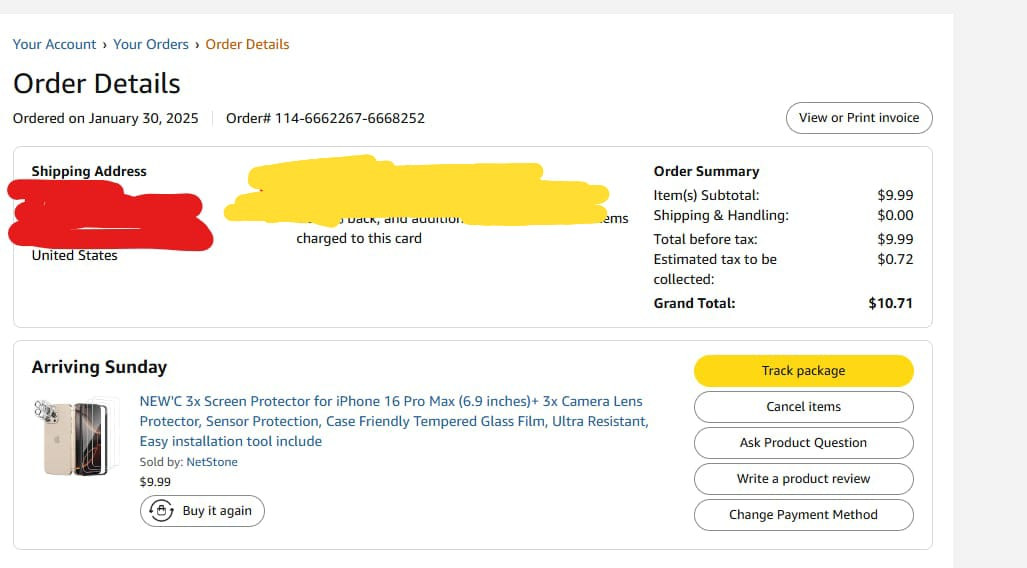The width and height of the screenshot is (1027, 568).
Task: Click the order number 114-6662267-6668252
Action: click(349, 118)
